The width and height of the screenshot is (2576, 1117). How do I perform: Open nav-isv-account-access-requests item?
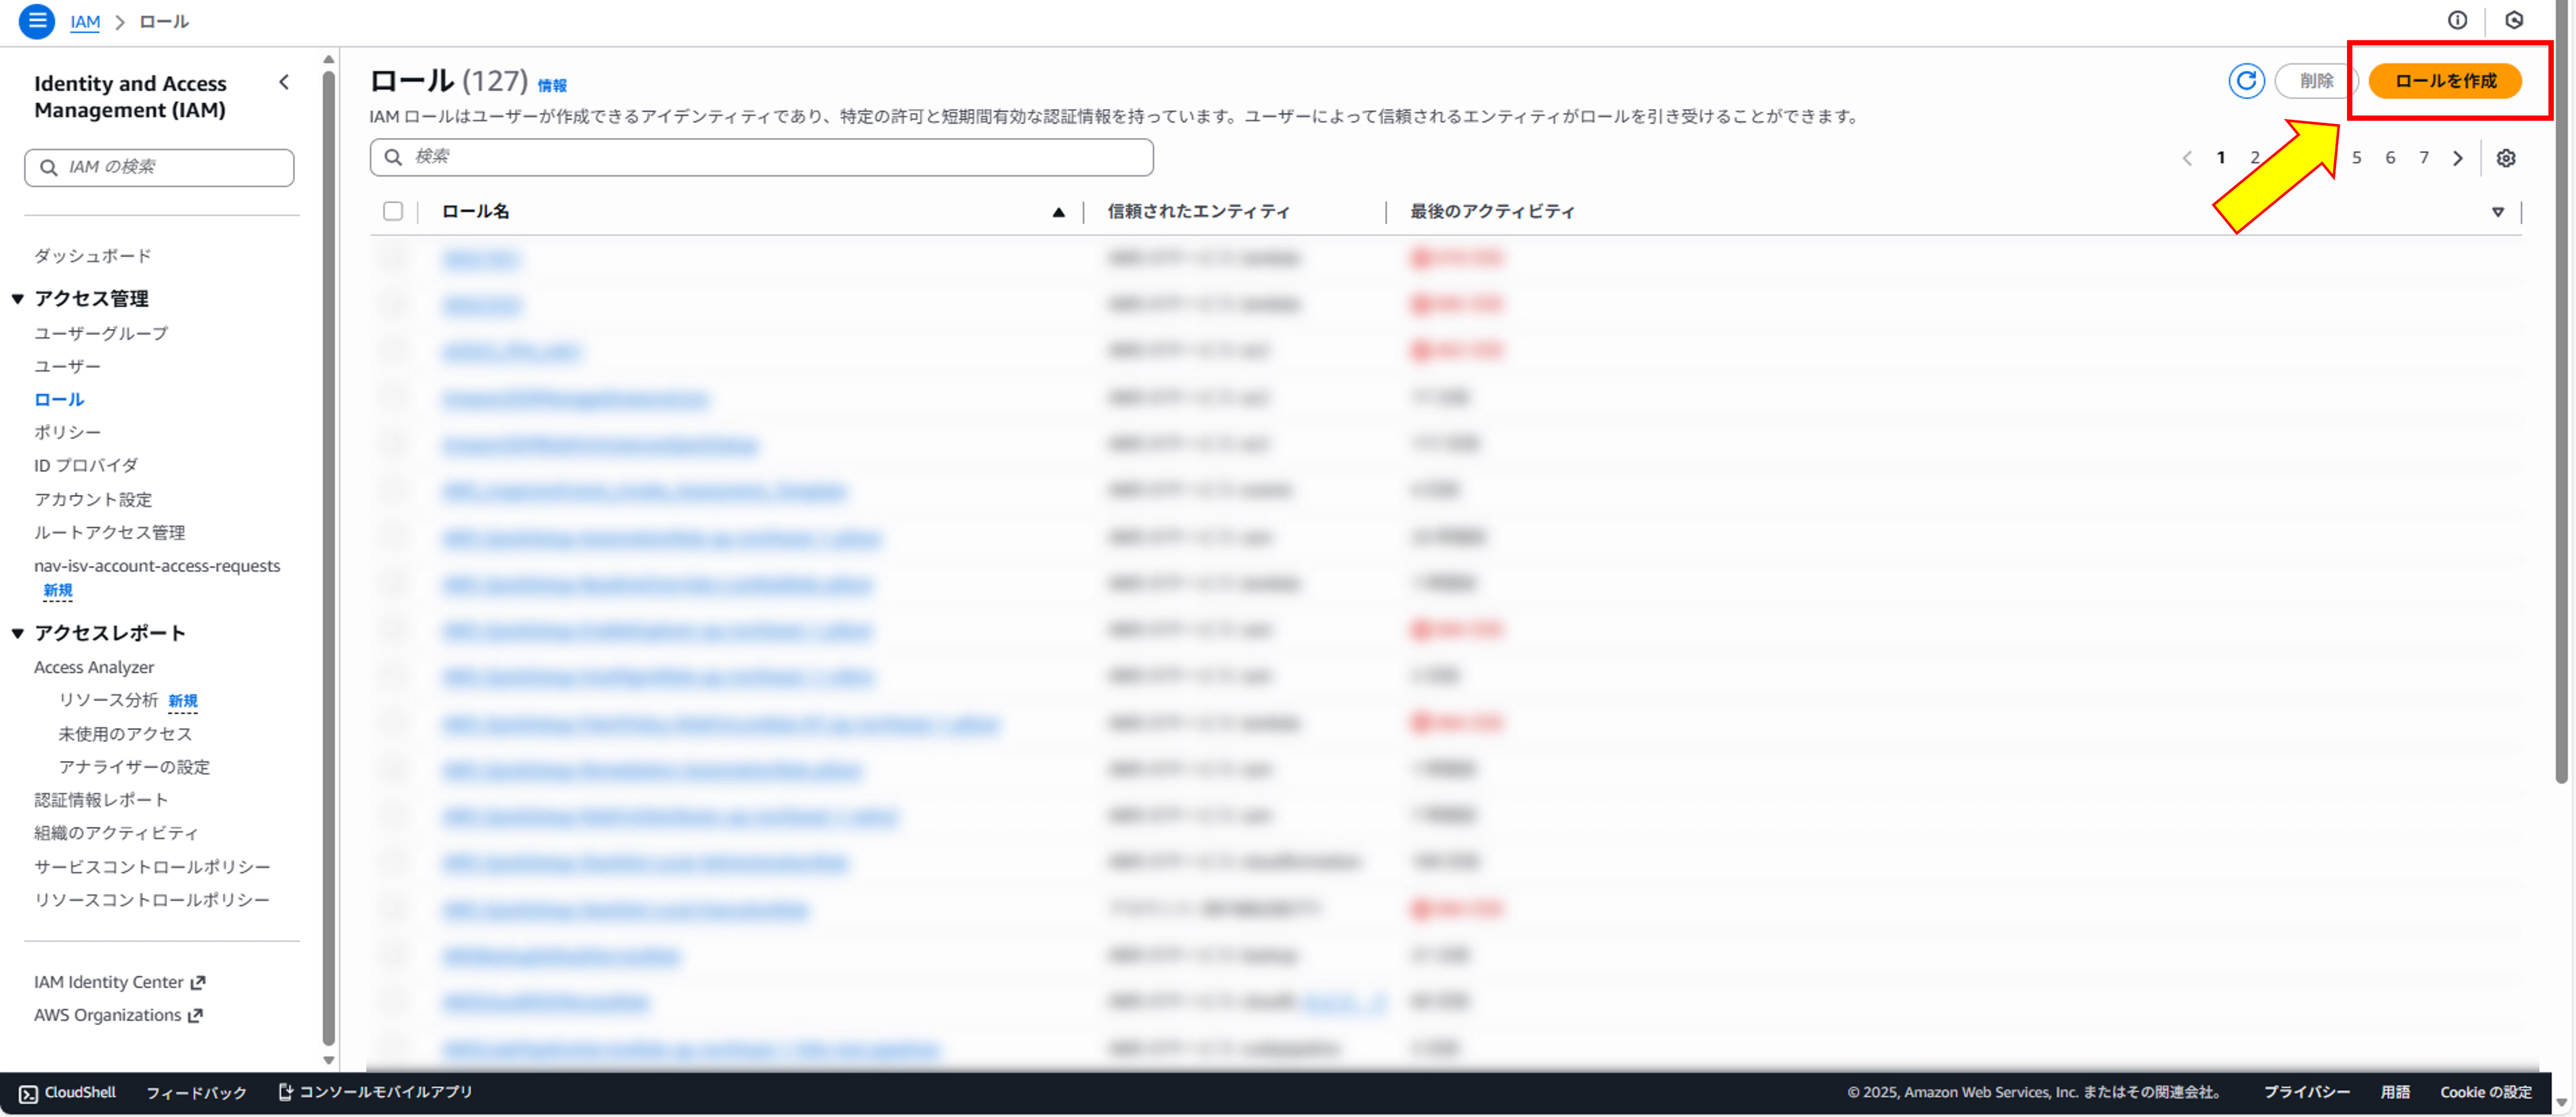coord(157,566)
